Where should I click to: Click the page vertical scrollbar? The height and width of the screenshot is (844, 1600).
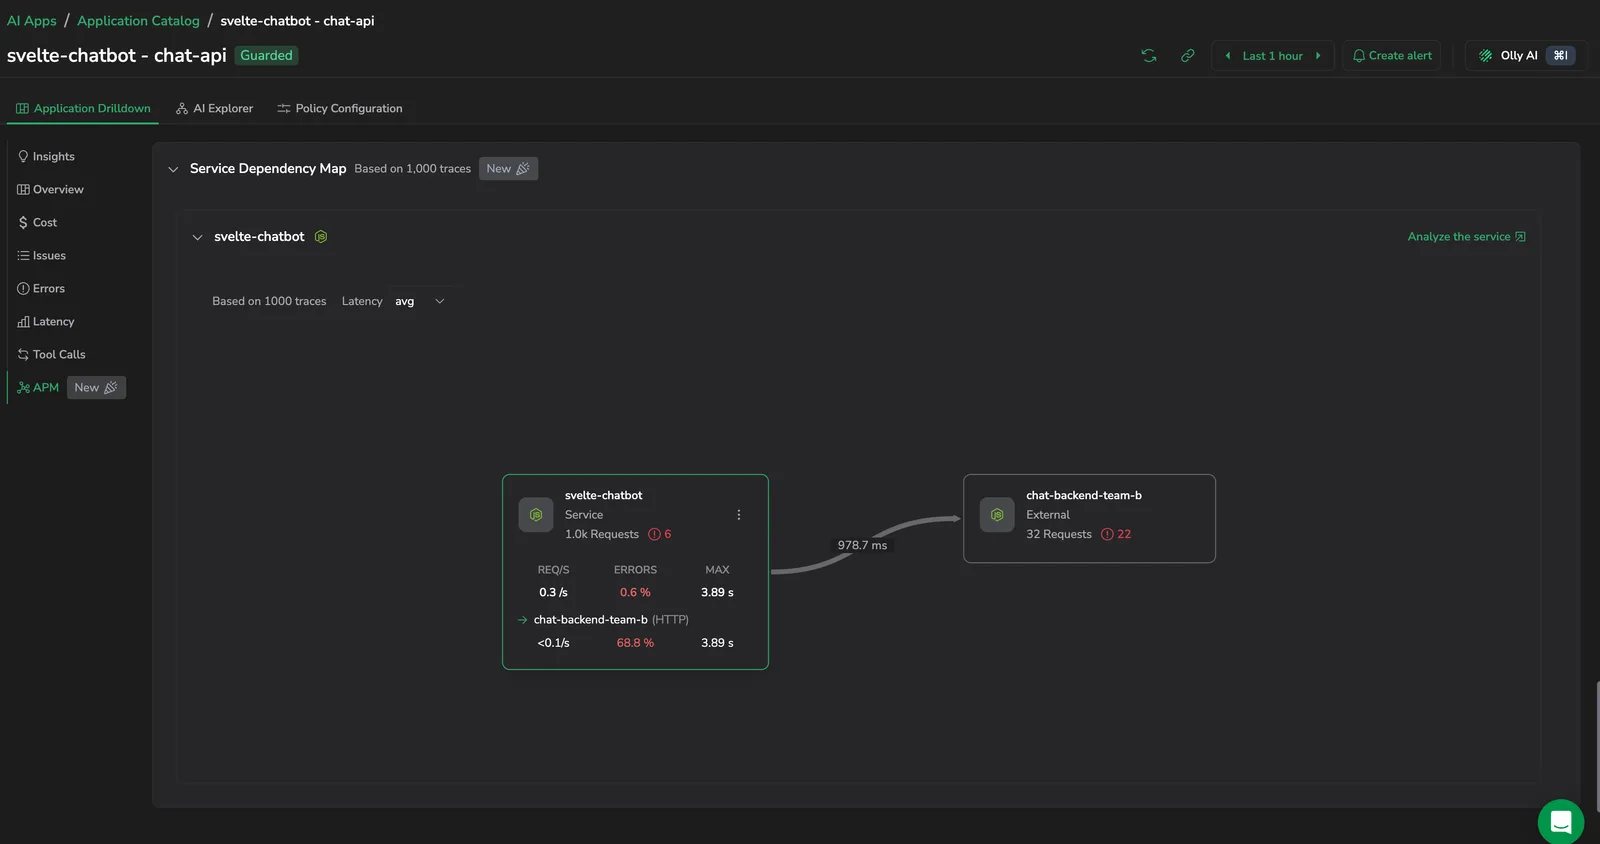[x=1597, y=745]
